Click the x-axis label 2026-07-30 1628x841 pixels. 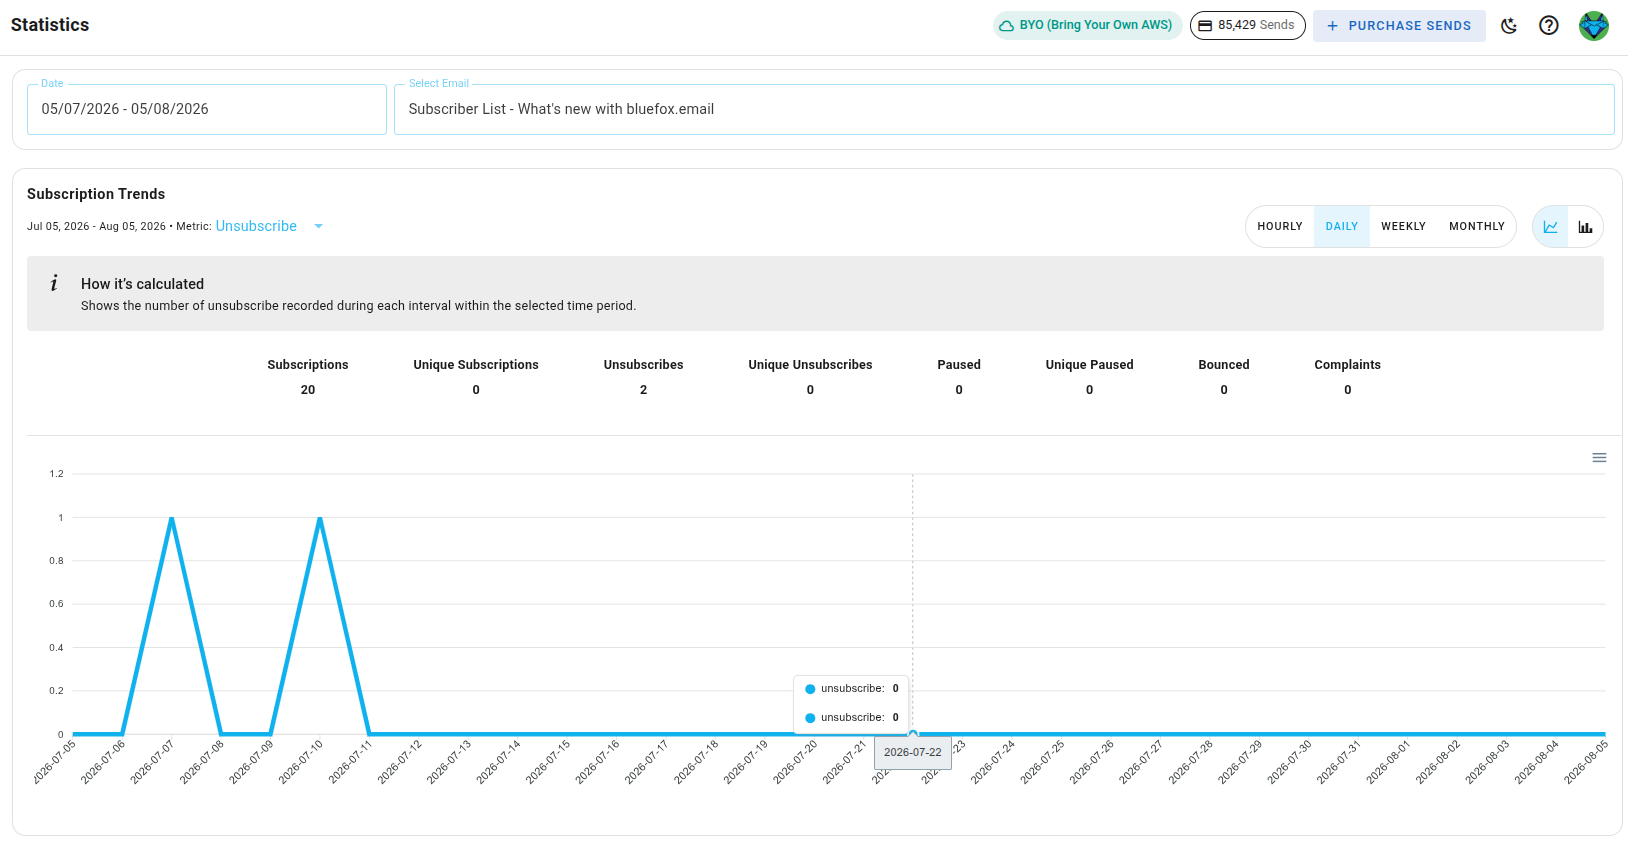[1289, 762]
